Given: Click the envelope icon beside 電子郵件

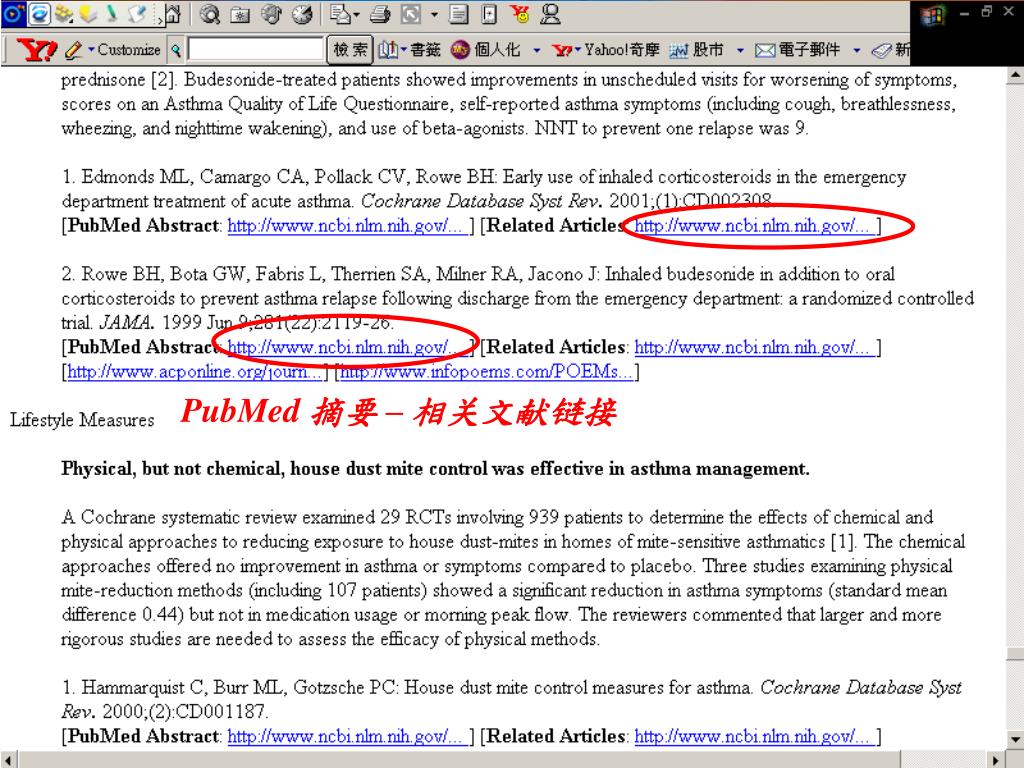Looking at the screenshot, I should [x=765, y=50].
